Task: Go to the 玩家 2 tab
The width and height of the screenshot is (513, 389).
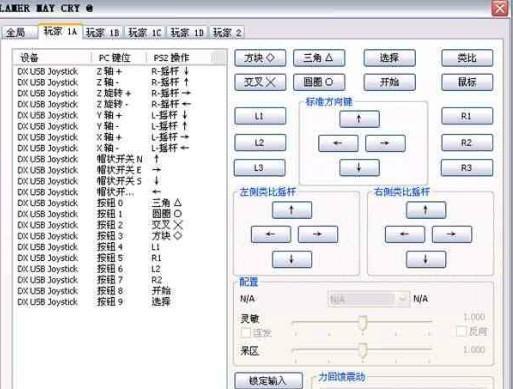Action: tap(227, 33)
